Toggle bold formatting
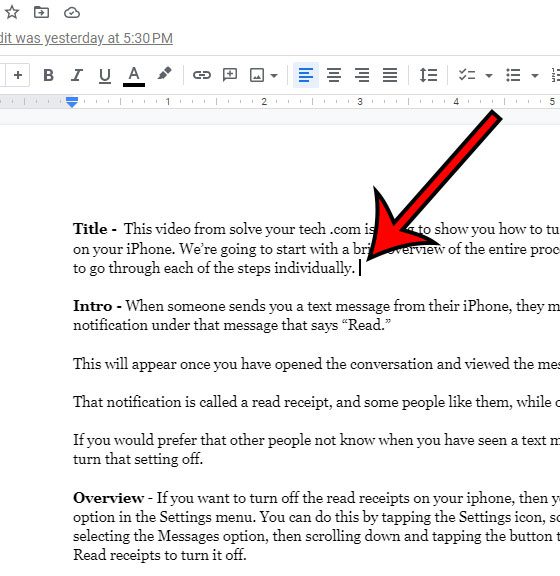The image size is (560, 576). click(x=48, y=75)
